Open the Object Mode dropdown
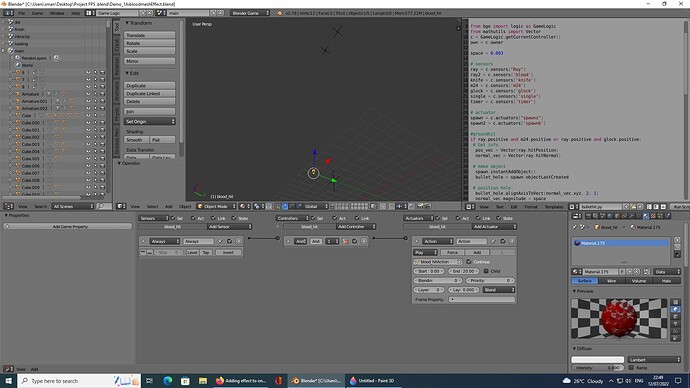 217,206
